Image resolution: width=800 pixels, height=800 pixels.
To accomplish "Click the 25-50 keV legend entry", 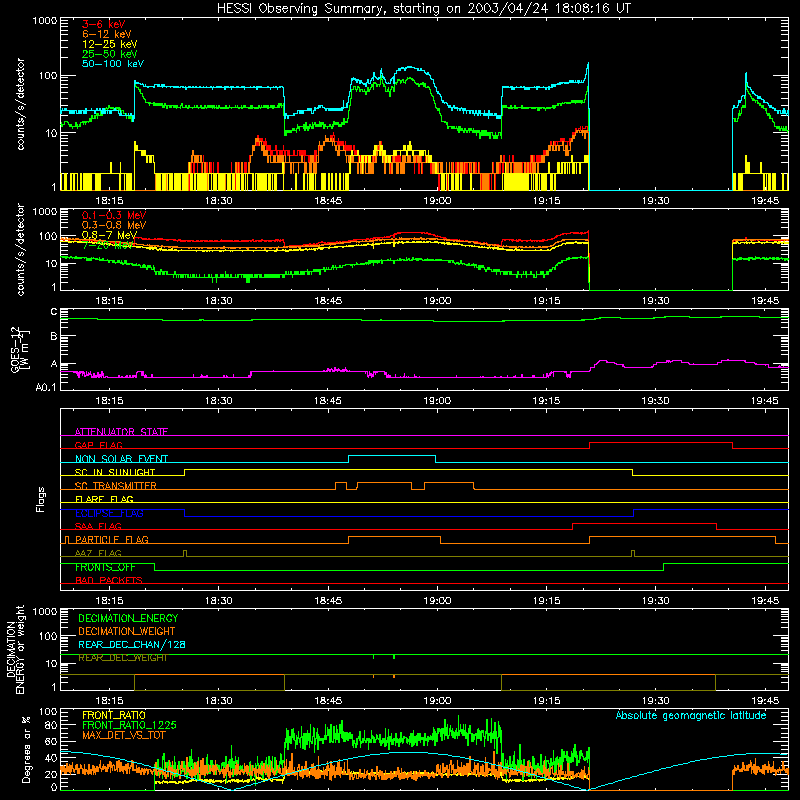I will click(x=110, y=54).
